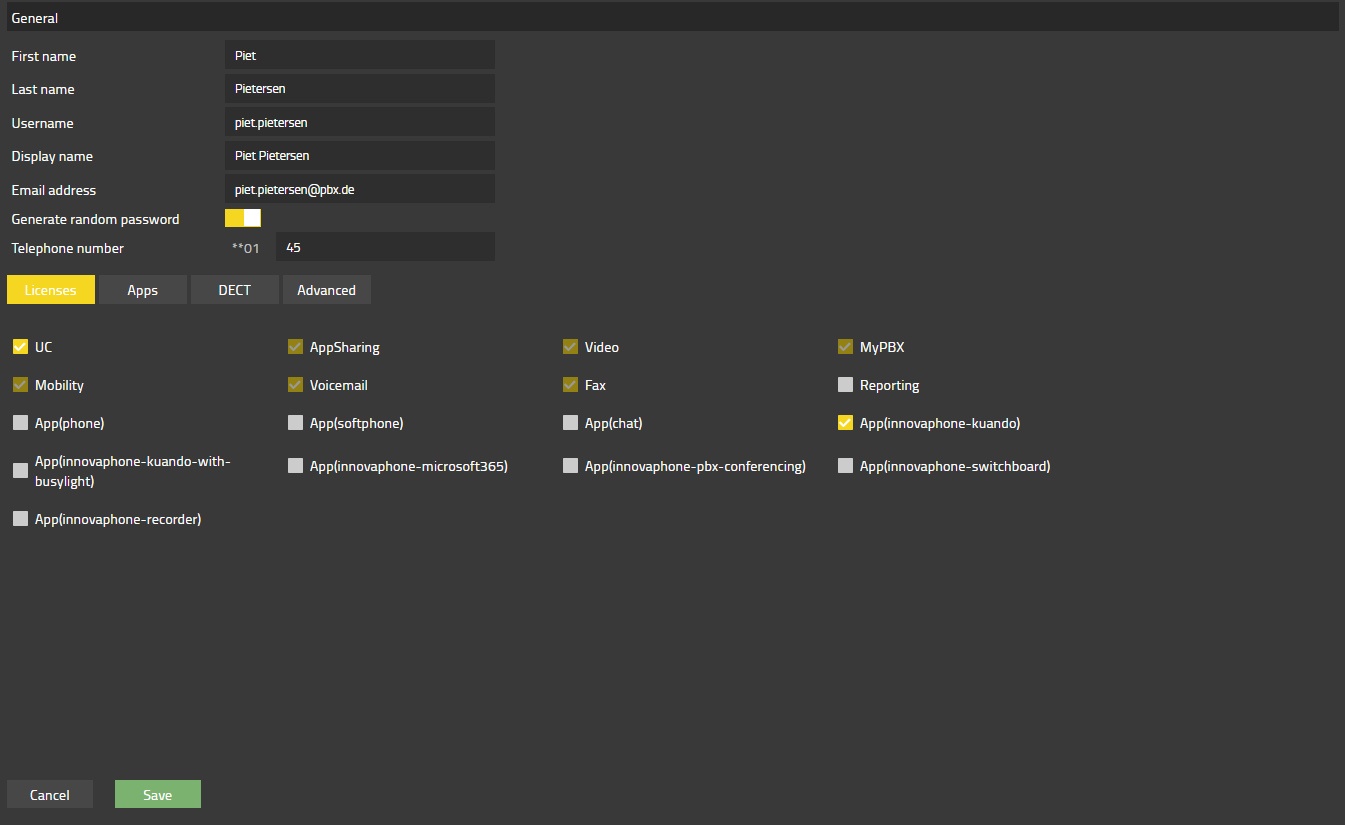Switch to the Apps tab
This screenshot has width=1345, height=825.
click(143, 290)
